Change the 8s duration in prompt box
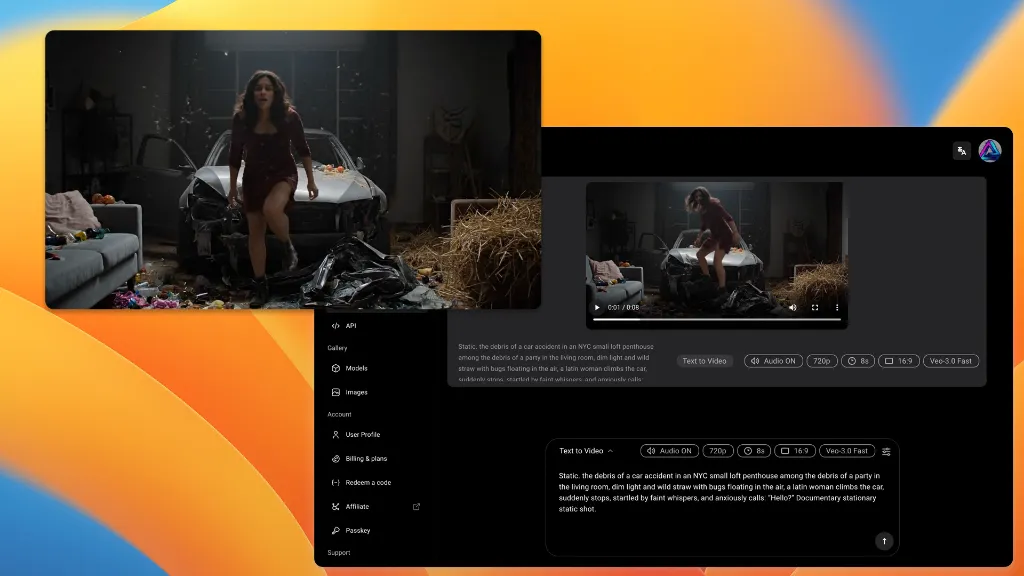This screenshot has height=576, width=1024. click(x=754, y=451)
